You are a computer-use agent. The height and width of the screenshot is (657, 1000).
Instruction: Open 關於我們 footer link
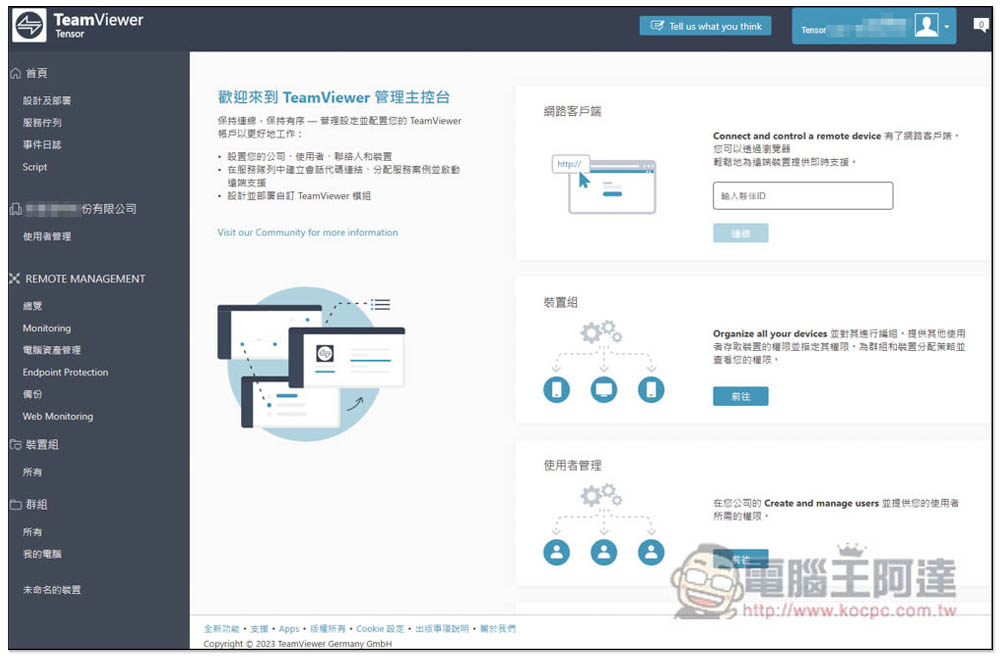pos(498,629)
